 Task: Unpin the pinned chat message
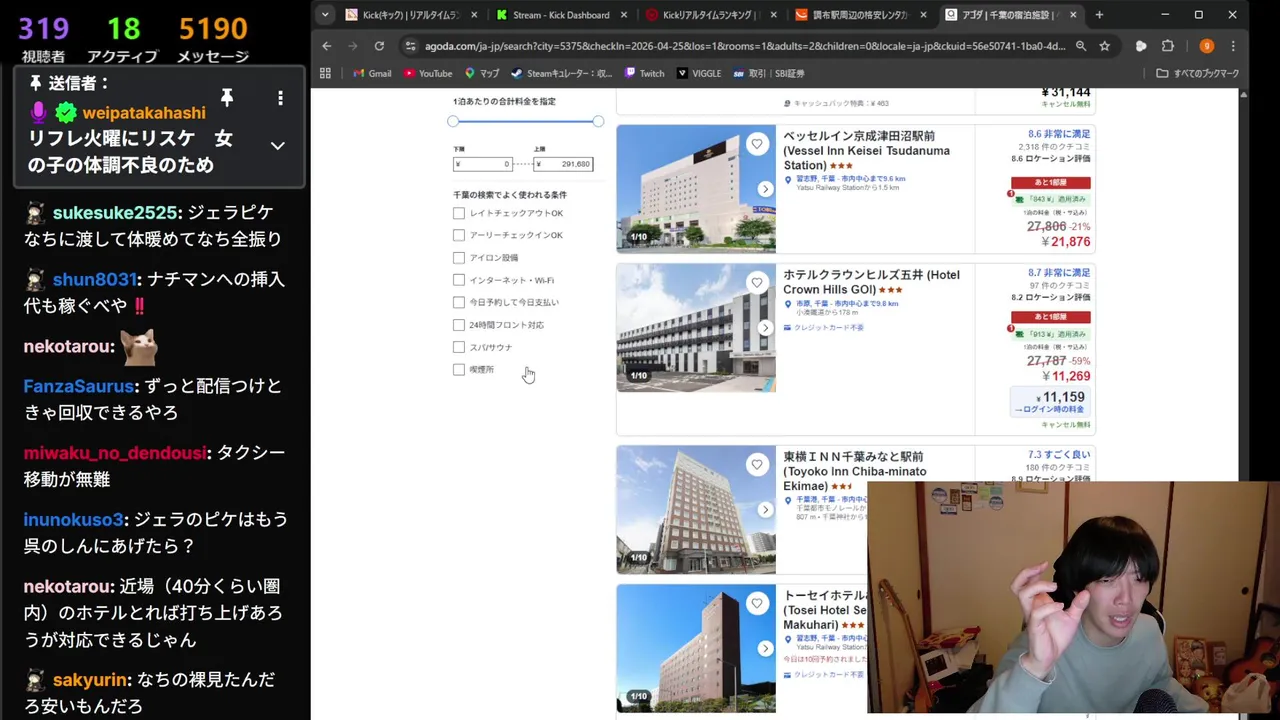tap(227, 97)
